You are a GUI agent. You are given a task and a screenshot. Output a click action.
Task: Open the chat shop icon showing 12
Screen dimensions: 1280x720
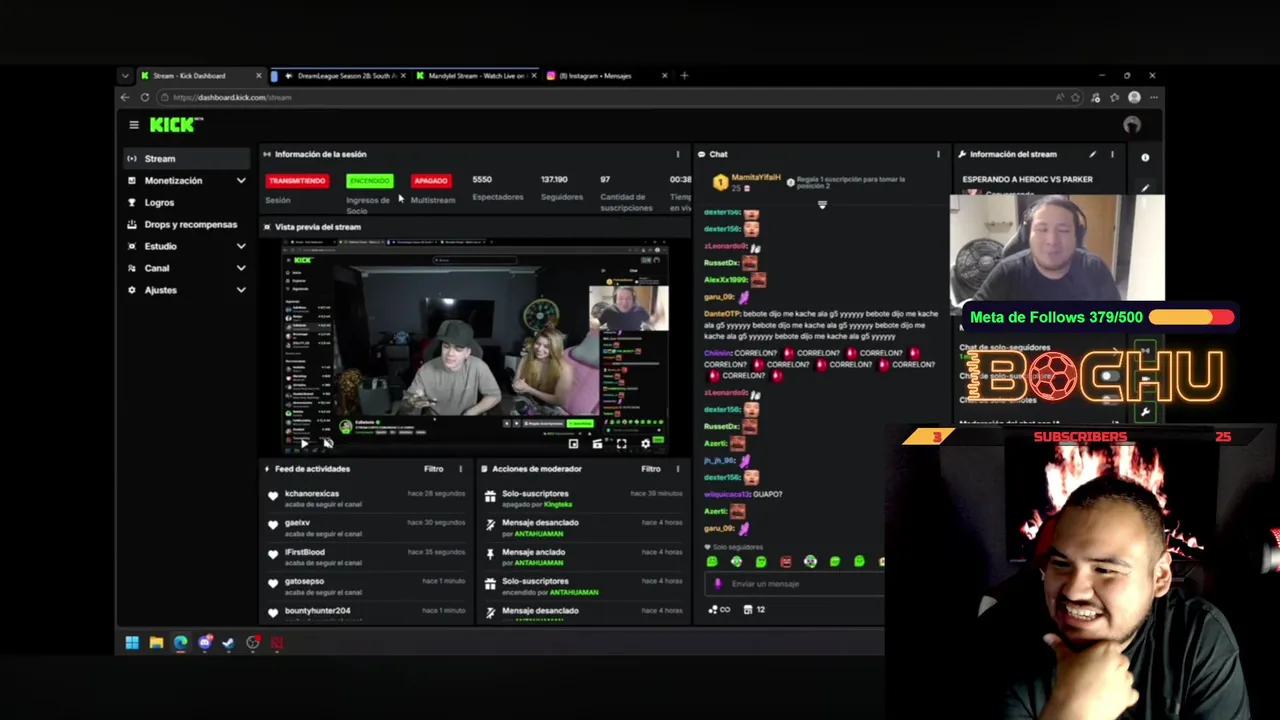(754, 609)
